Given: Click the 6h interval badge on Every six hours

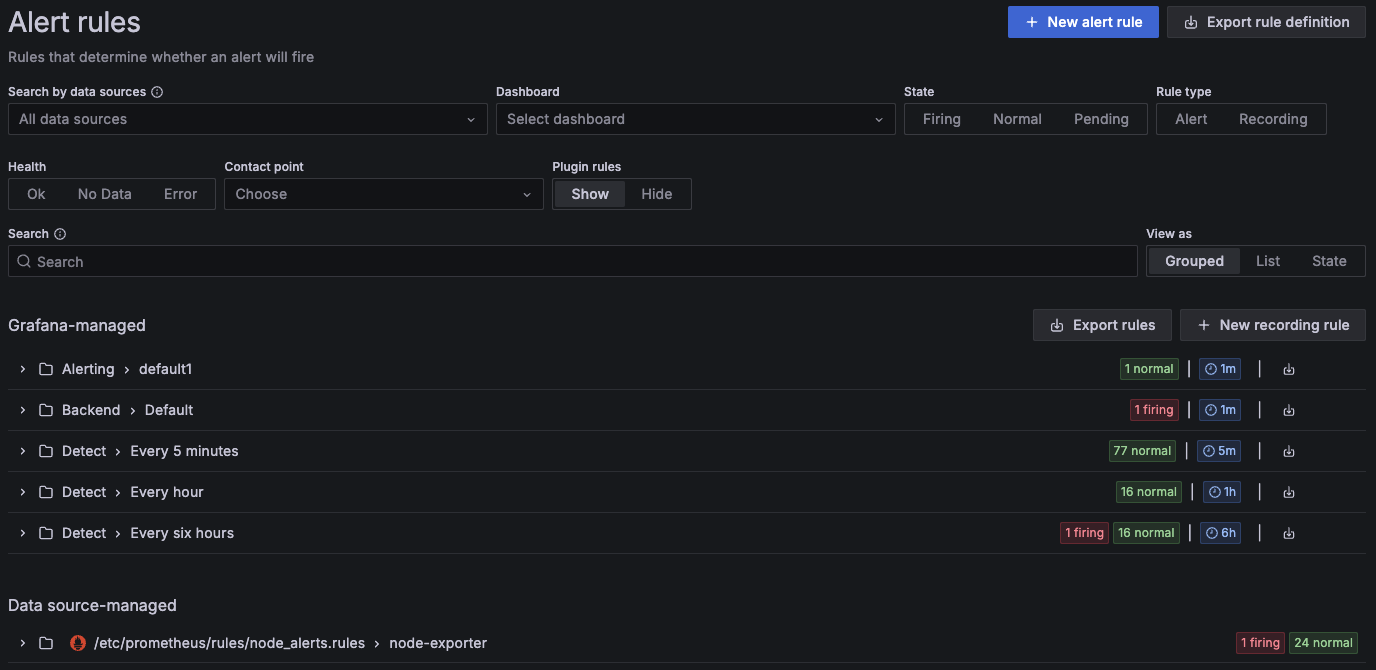Looking at the screenshot, I should (x=1220, y=532).
